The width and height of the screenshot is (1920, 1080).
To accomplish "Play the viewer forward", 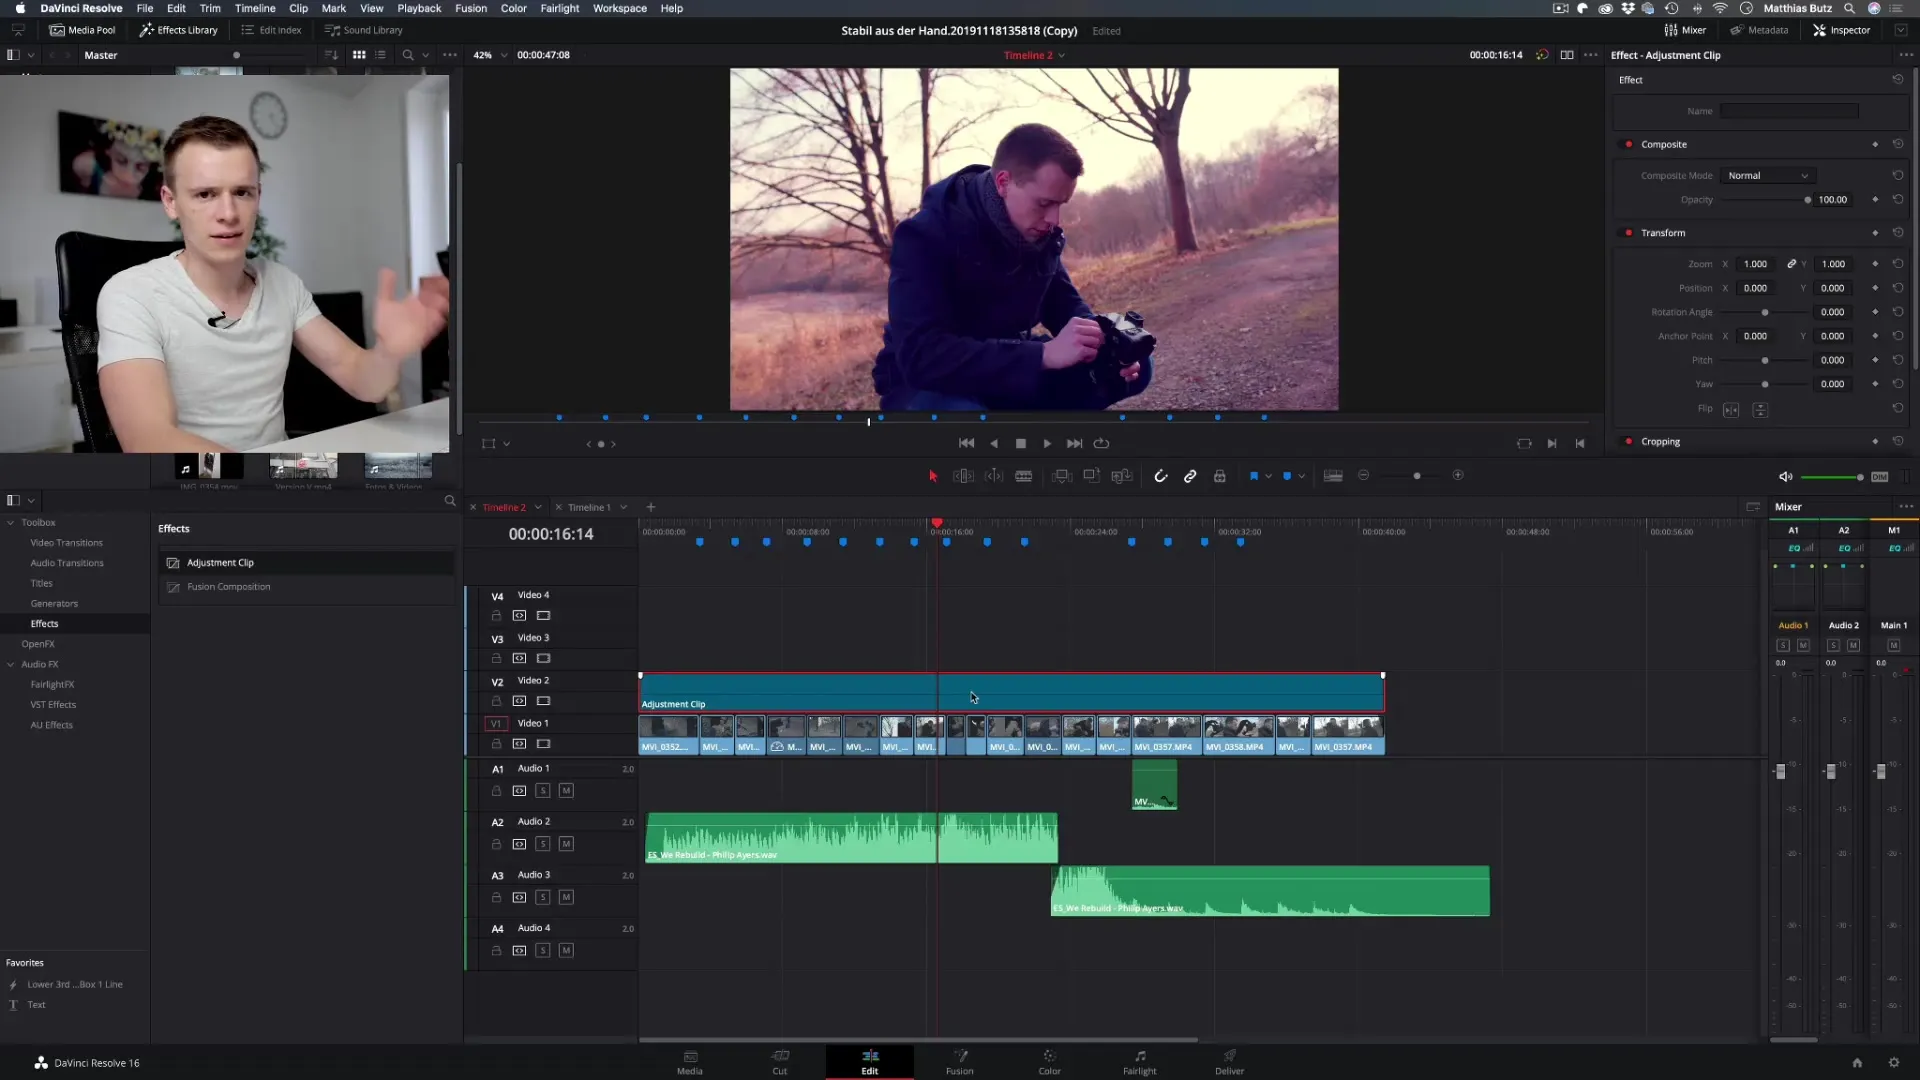I will click(1047, 444).
